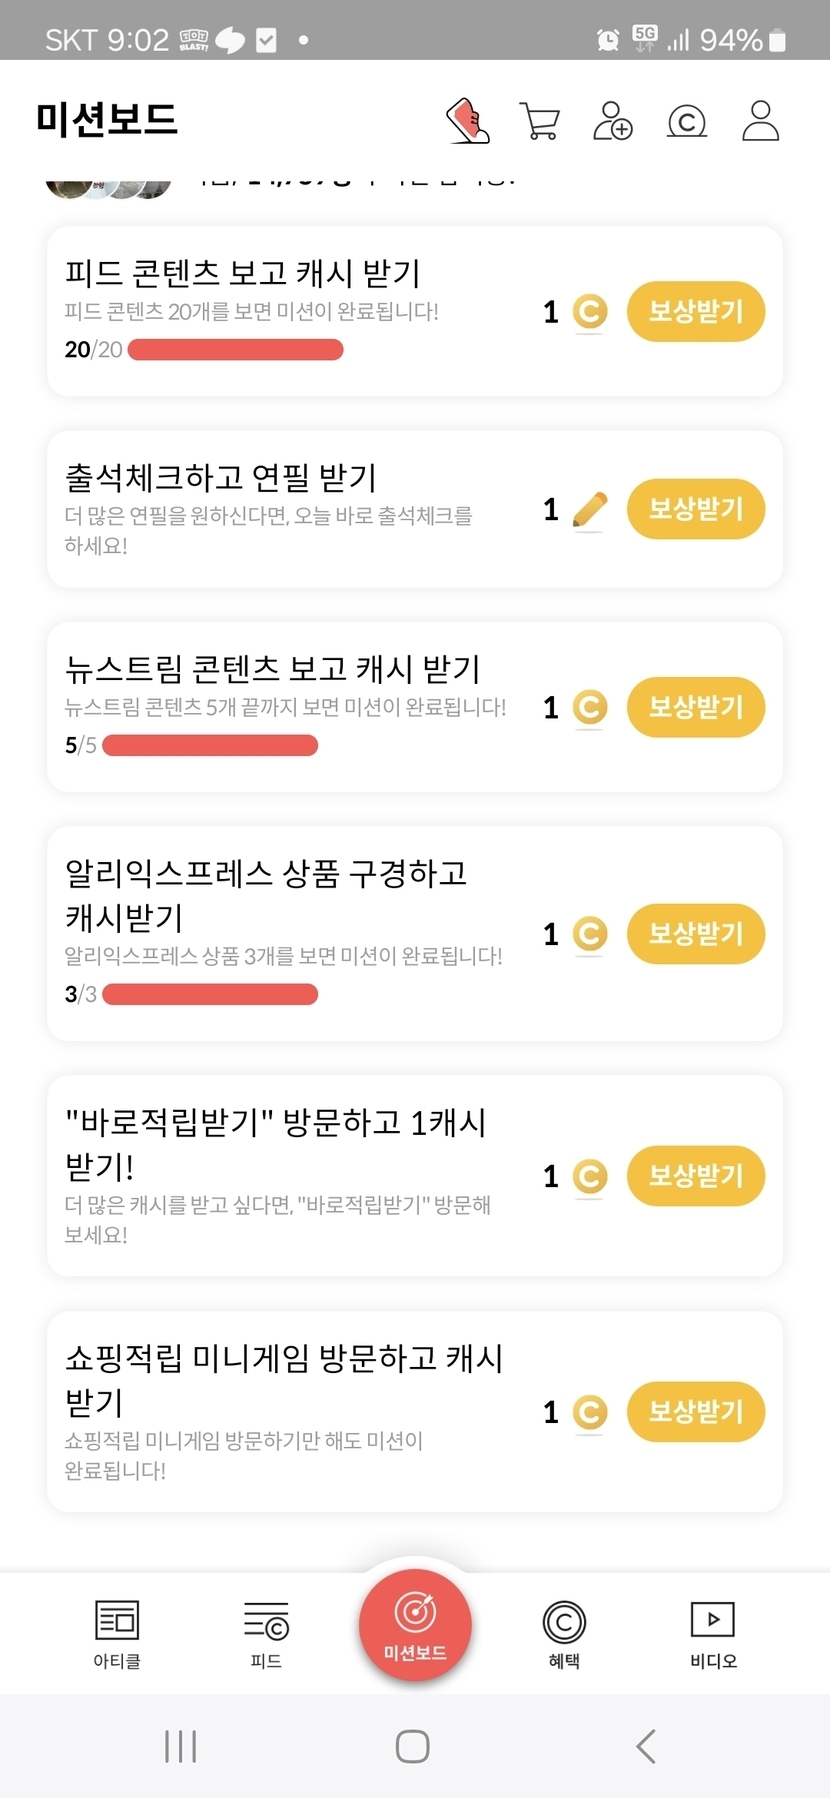Image resolution: width=830 pixels, height=1798 pixels.
Task: Open the shopping cart
Action: [x=540, y=121]
